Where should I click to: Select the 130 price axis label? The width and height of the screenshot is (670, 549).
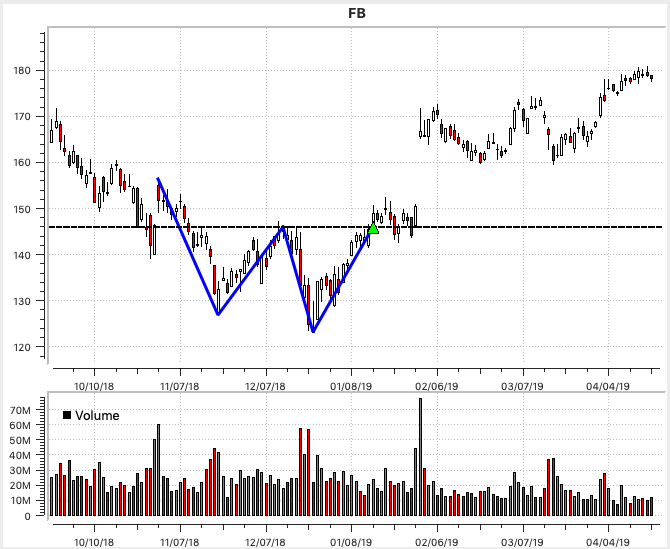(22, 301)
